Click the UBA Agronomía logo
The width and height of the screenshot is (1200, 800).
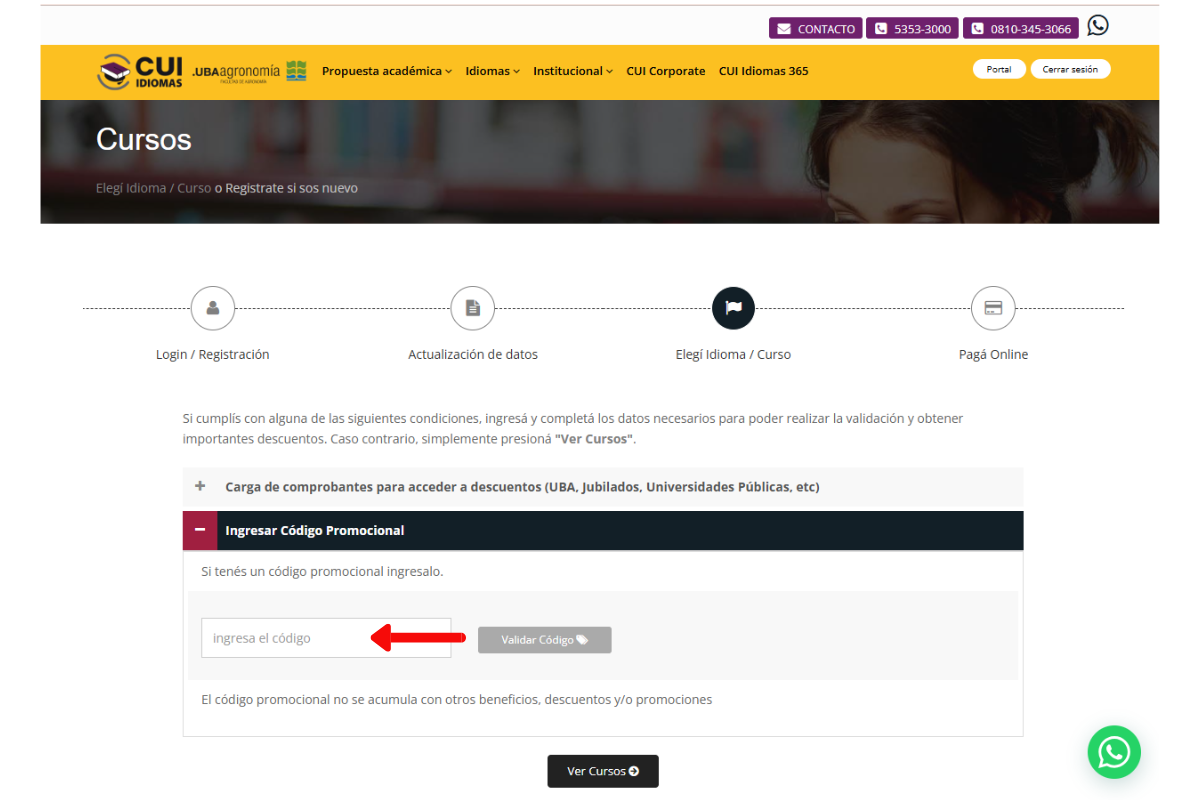click(x=249, y=71)
